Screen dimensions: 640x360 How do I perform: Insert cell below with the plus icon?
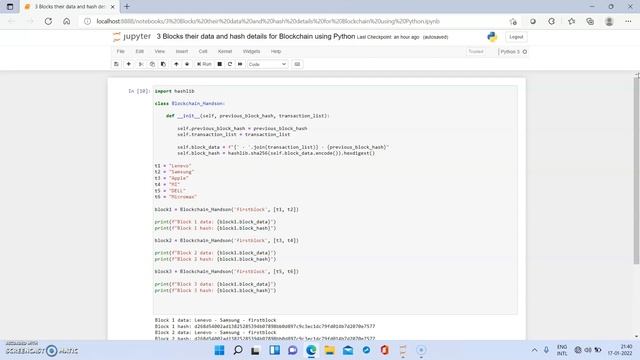pos(129,64)
